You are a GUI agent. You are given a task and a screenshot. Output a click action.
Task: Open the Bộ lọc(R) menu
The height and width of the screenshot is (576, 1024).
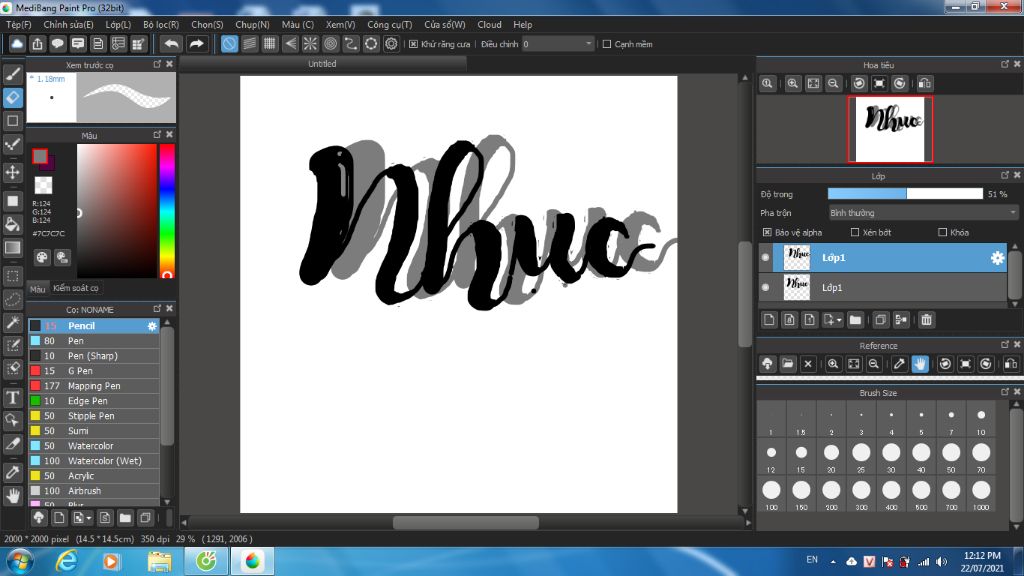click(161, 24)
